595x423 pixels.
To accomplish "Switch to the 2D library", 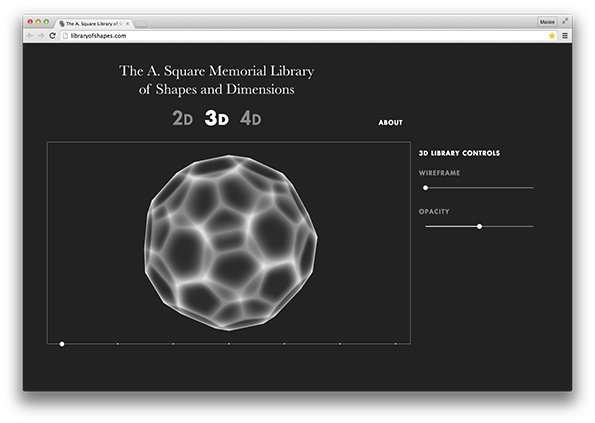I will click(x=183, y=118).
